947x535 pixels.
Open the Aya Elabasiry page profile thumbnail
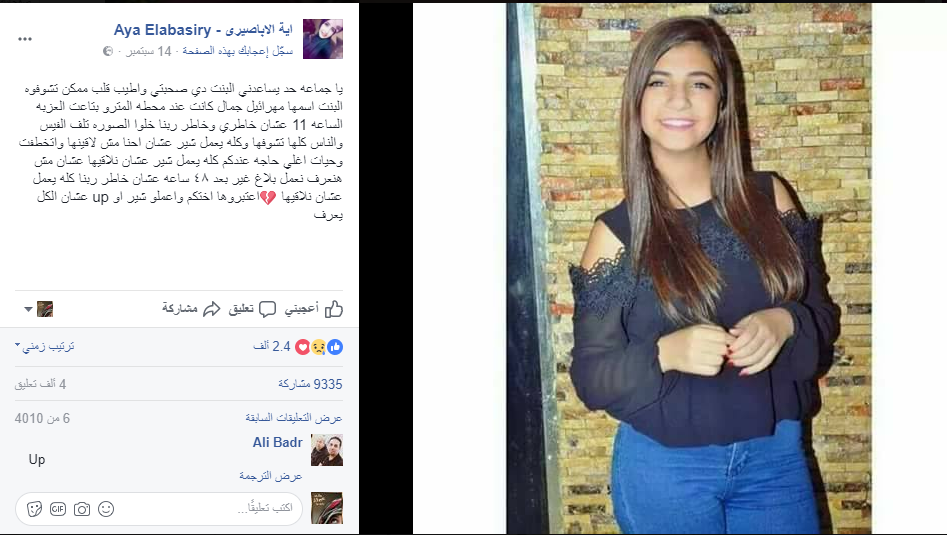[x=323, y=39]
